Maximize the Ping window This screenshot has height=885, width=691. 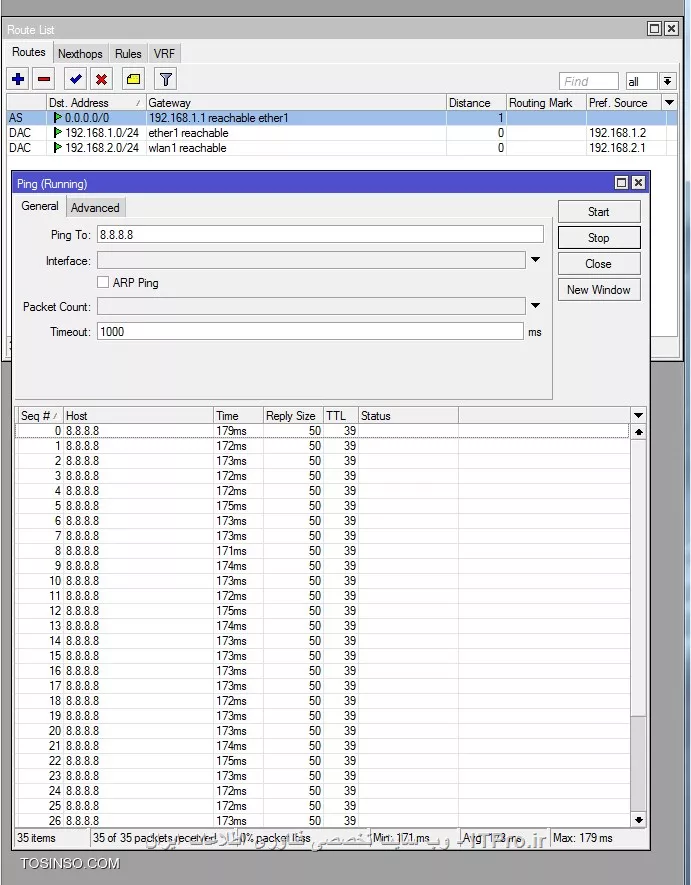[621, 182]
